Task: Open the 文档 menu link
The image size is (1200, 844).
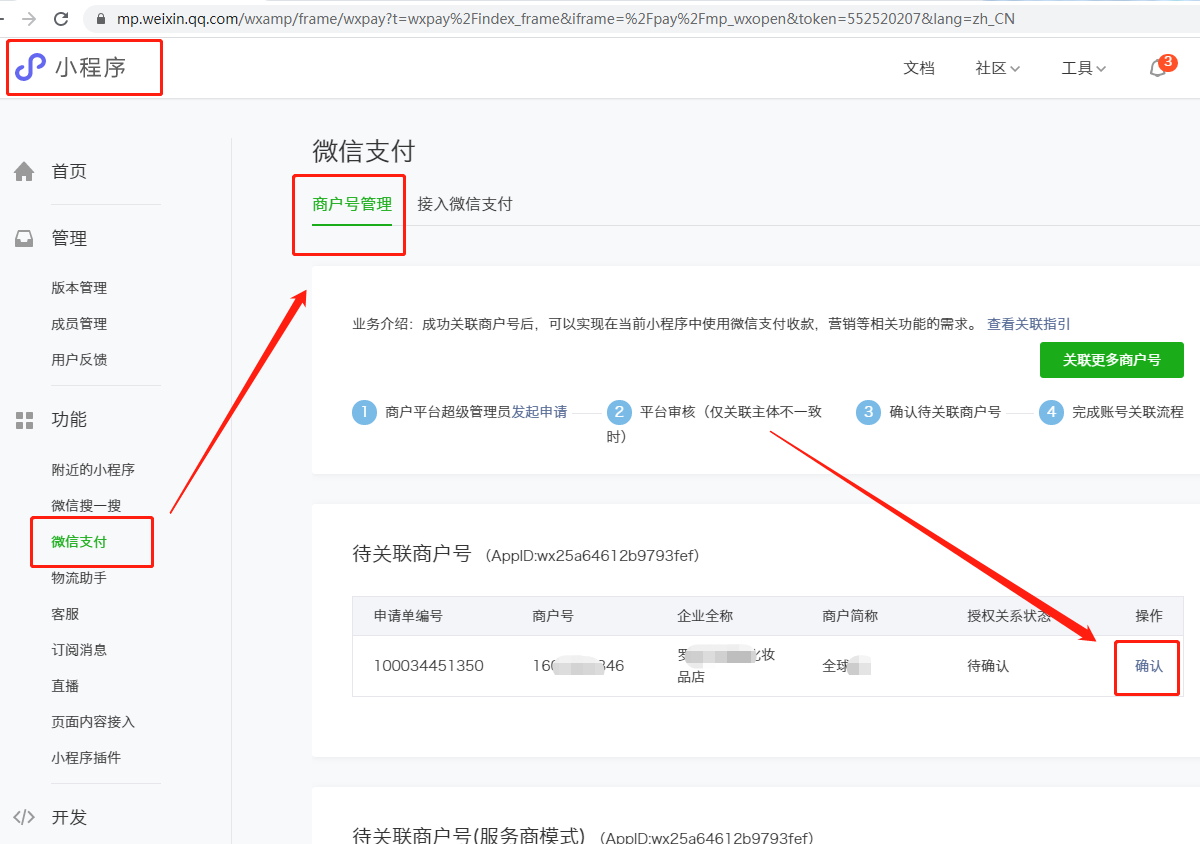Action: click(x=919, y=68)
